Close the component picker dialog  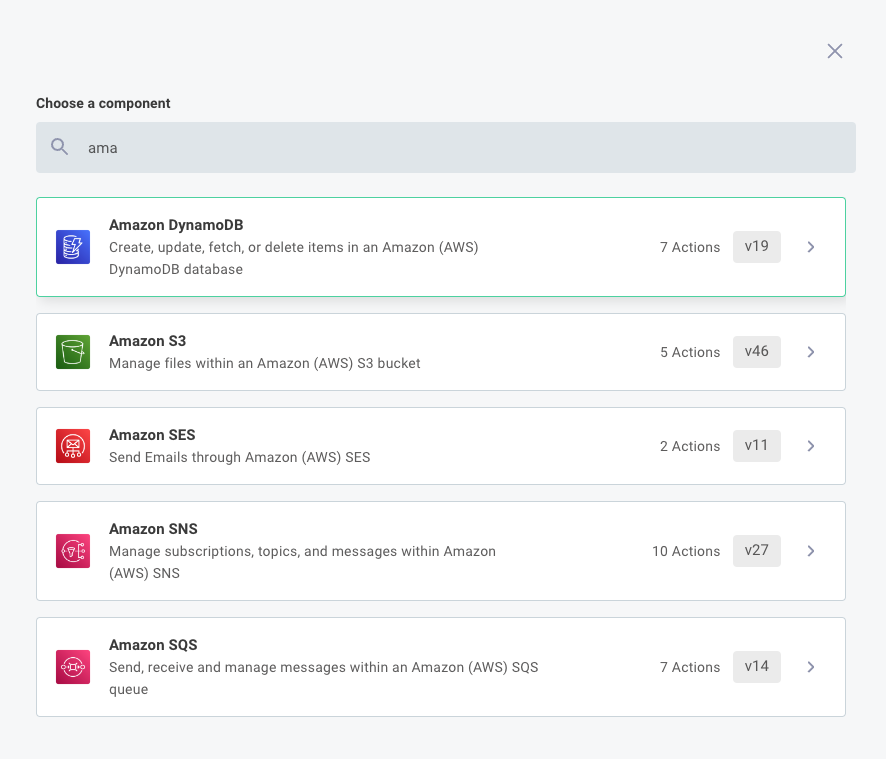click(x=835, y=51)
